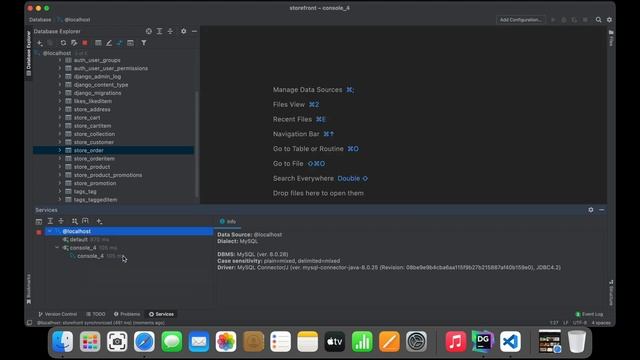The height and width of the screenshot is (360, 640).
Task: Open the Add Configuration dropdown
Action: coord(521,20)
